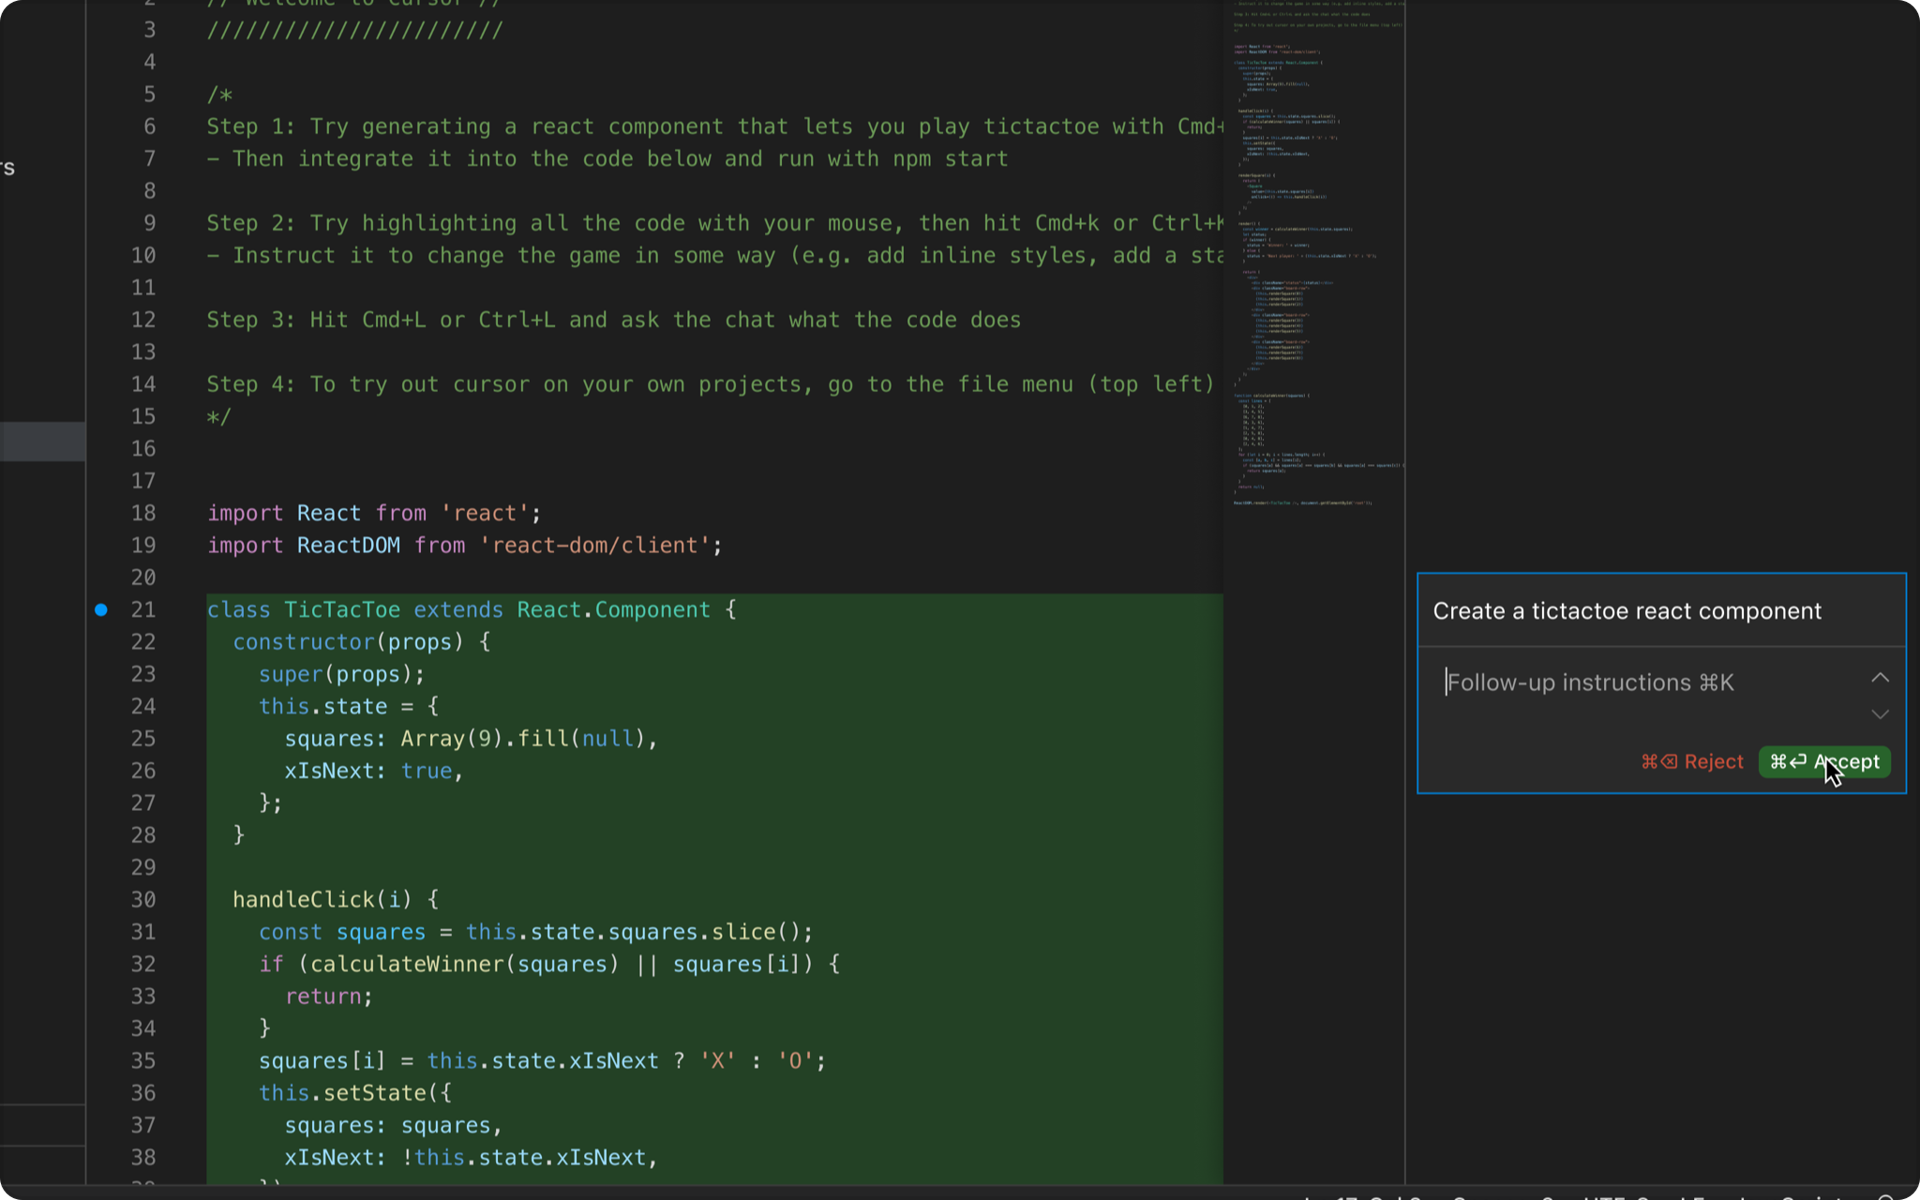Click 'class TicTacToe extends React.Component' line
This screenshot has width=1920, height=1200.
click(472, 610)
